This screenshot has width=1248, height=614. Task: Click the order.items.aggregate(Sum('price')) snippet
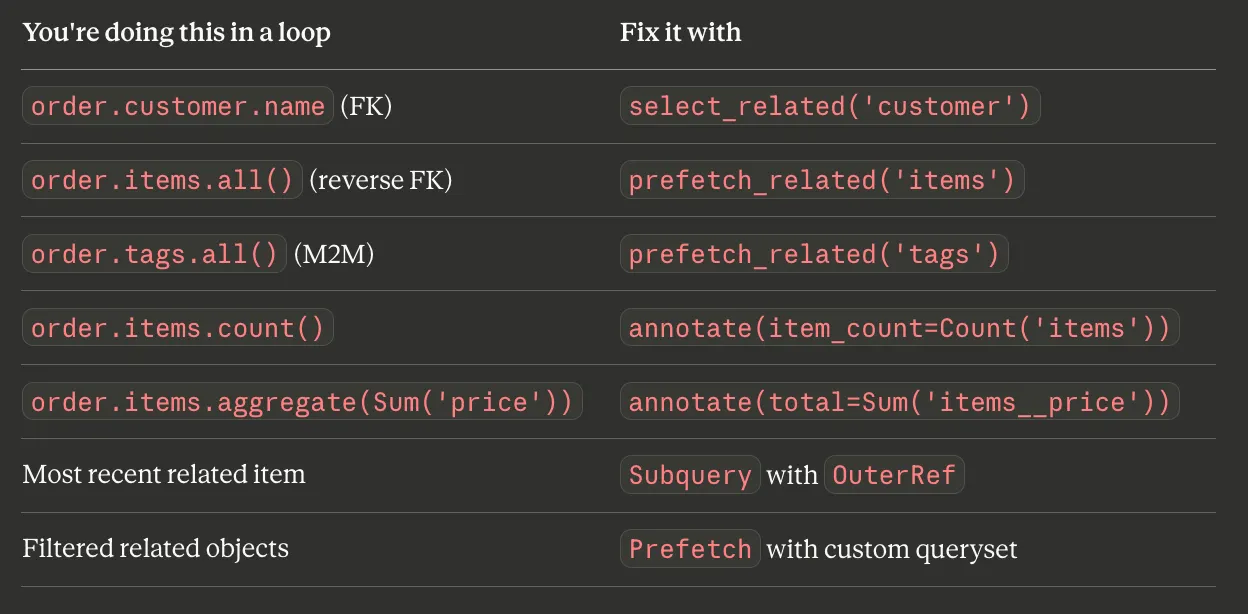point(302,402)
